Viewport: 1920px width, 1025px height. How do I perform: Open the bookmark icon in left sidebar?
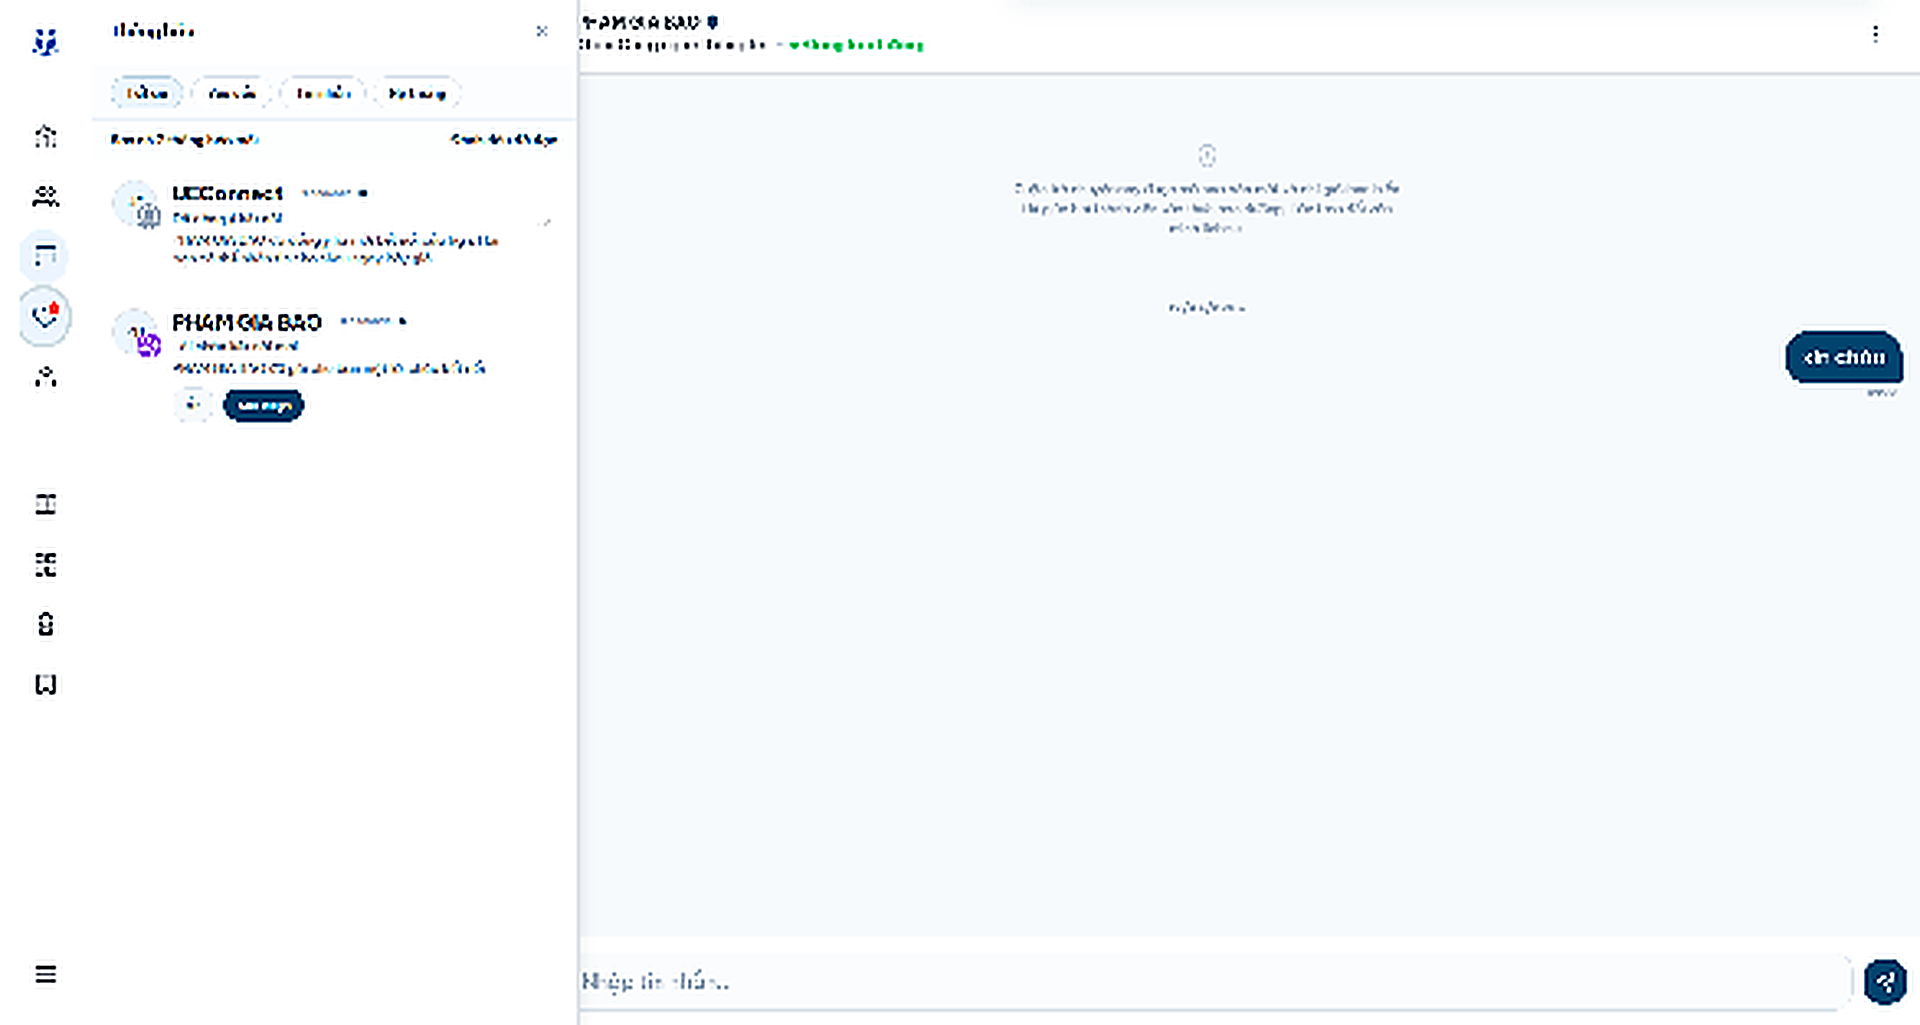45,684
